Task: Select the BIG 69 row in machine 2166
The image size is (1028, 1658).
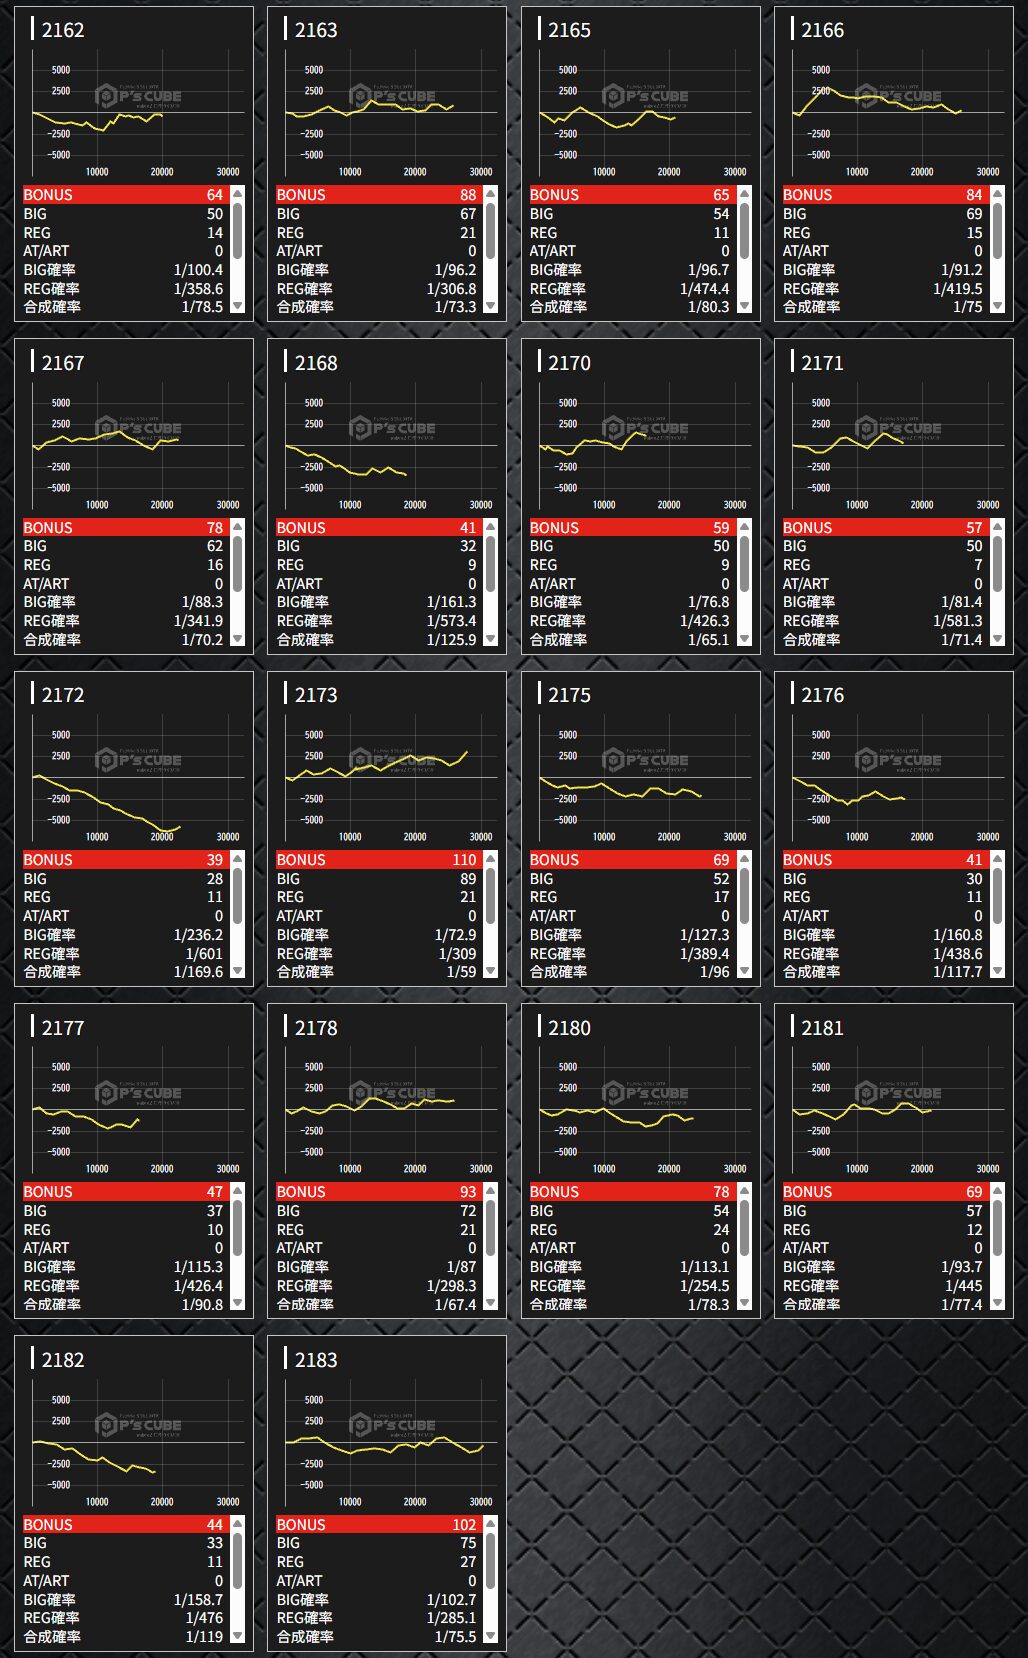Action: (884, 214)
